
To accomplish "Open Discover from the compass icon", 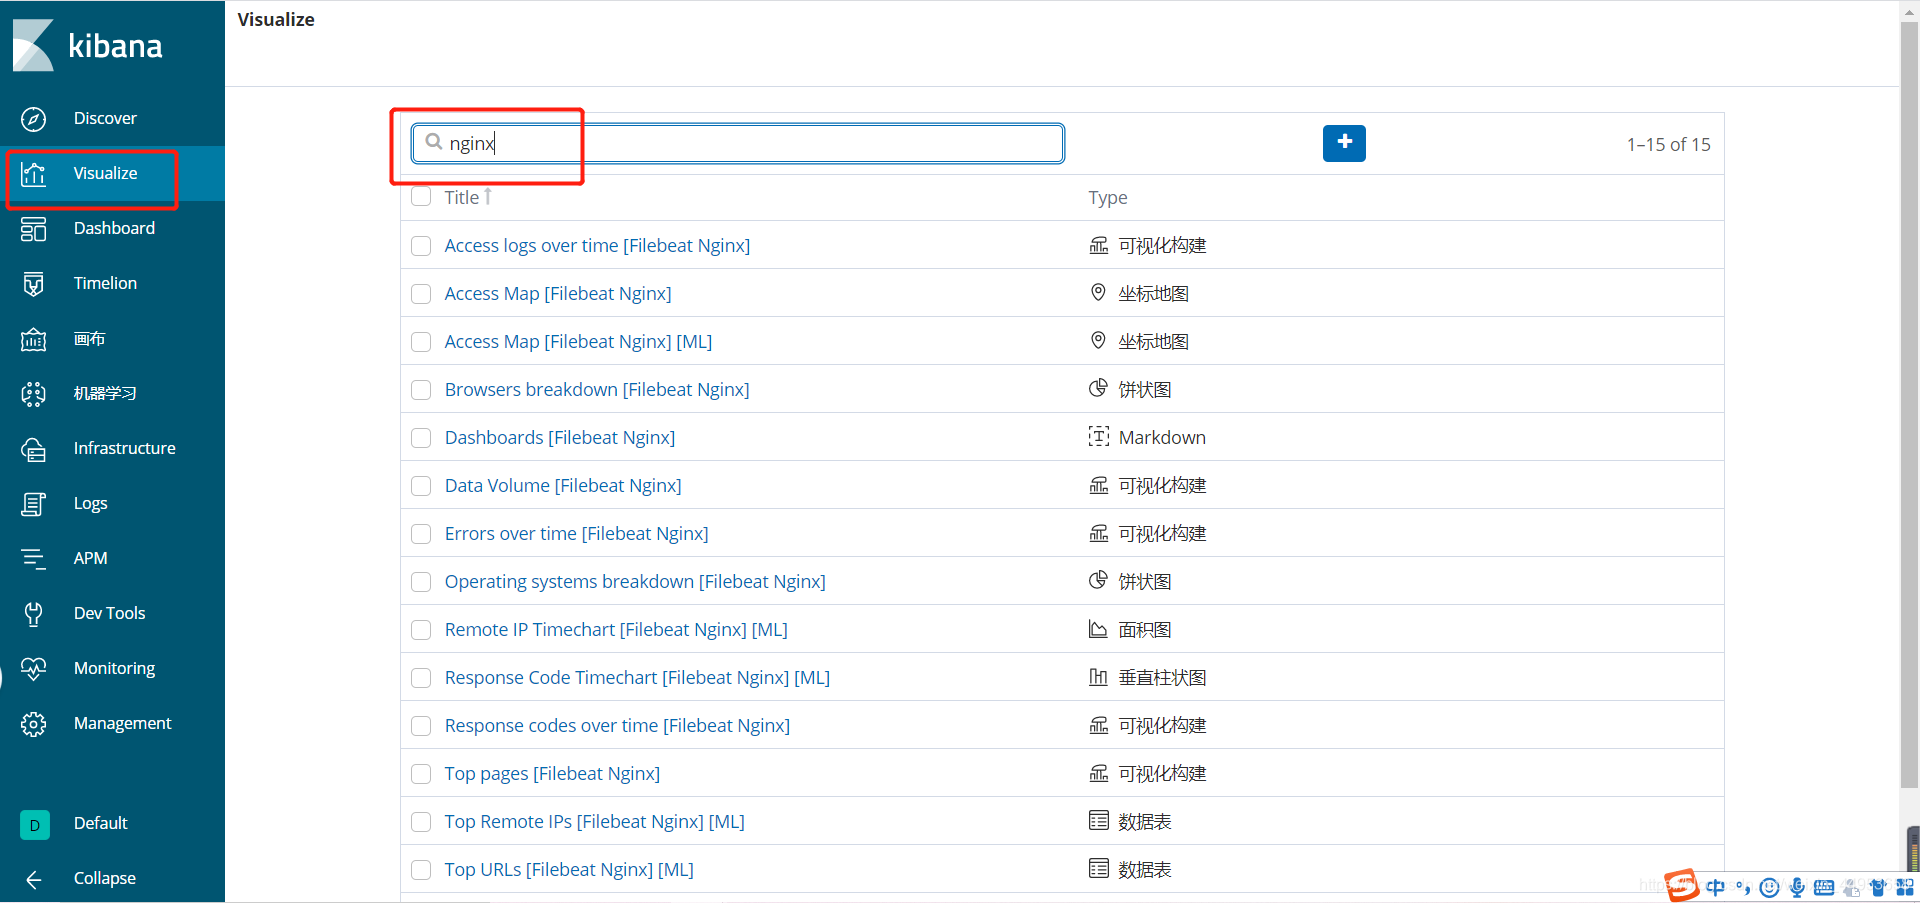I will point(33,119).
